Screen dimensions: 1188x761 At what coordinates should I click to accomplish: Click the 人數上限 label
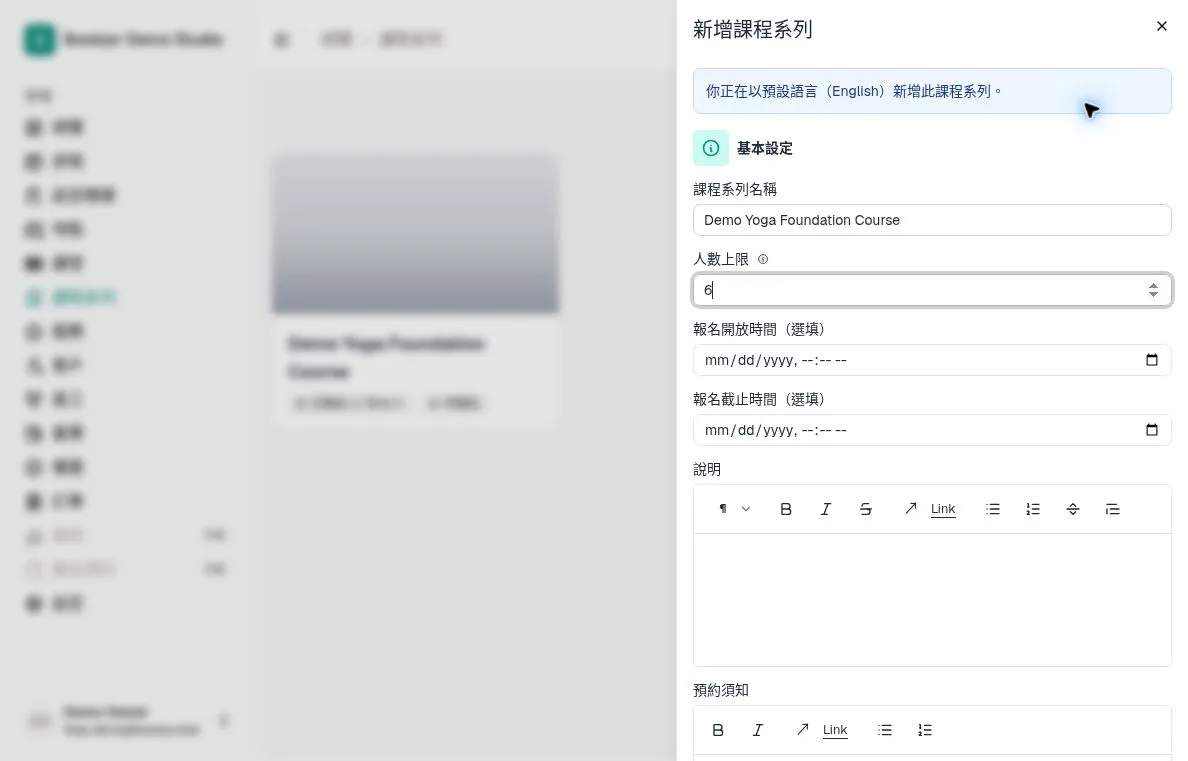tap(721, 259)
